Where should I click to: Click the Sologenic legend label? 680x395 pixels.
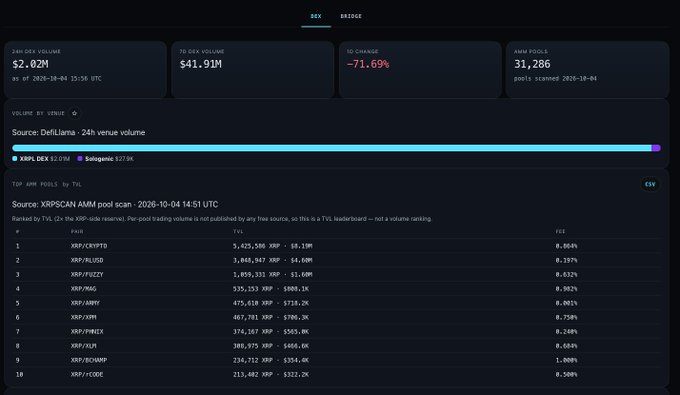click(x=99, y=159)
